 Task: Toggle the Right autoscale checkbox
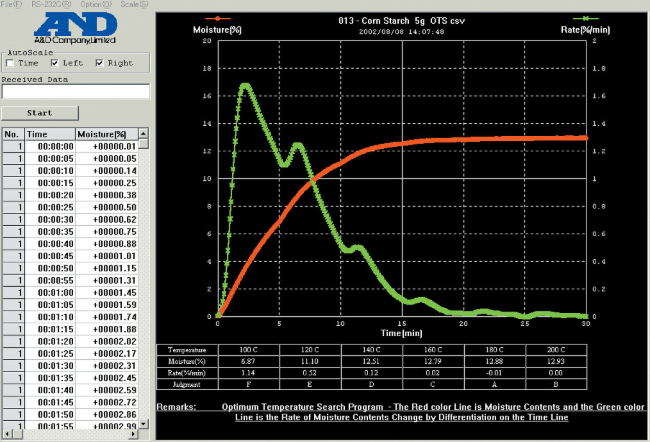point(99,63)
